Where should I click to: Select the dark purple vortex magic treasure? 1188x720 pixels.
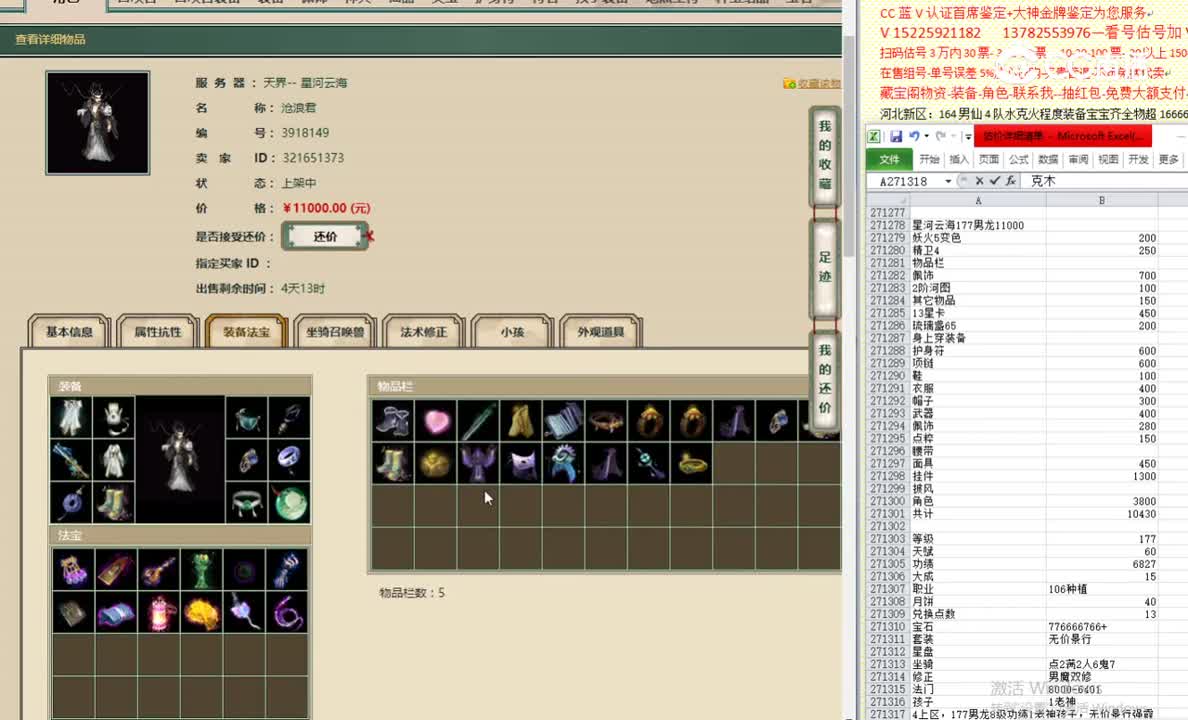pos(245,570)
